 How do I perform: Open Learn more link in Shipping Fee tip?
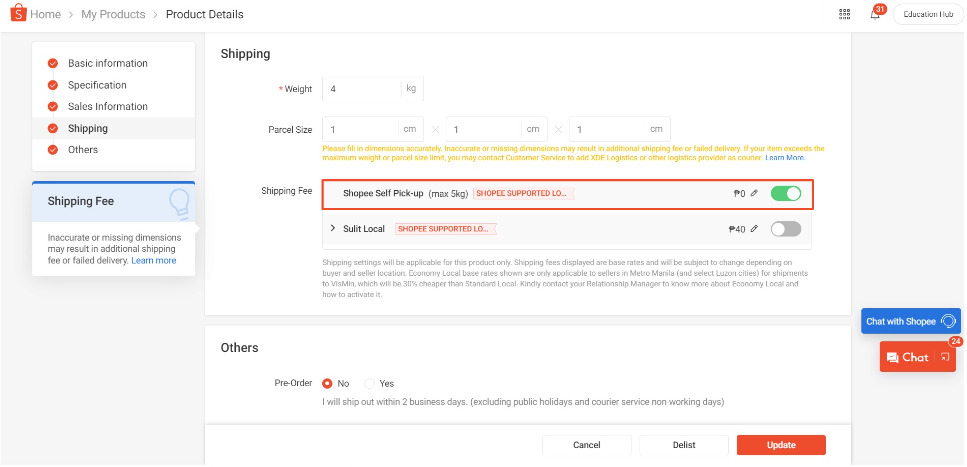[153, 260]
